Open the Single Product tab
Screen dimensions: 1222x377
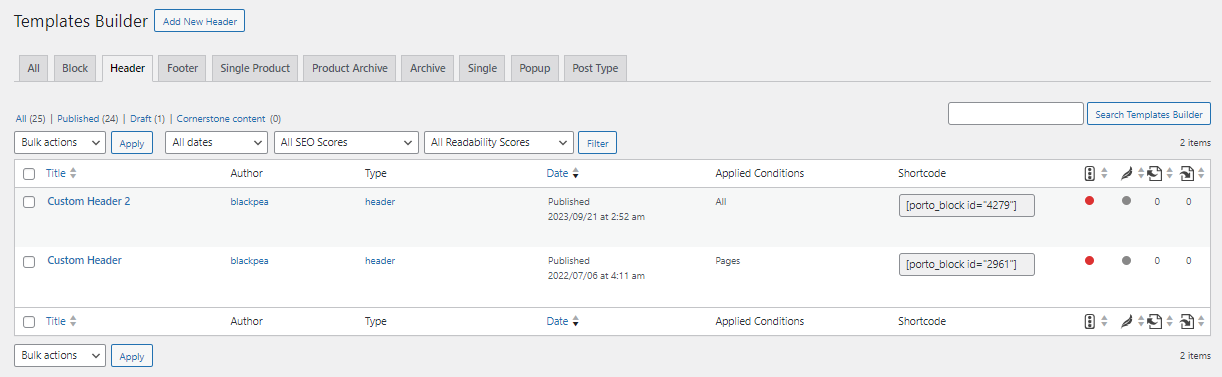tap(255, 68)
